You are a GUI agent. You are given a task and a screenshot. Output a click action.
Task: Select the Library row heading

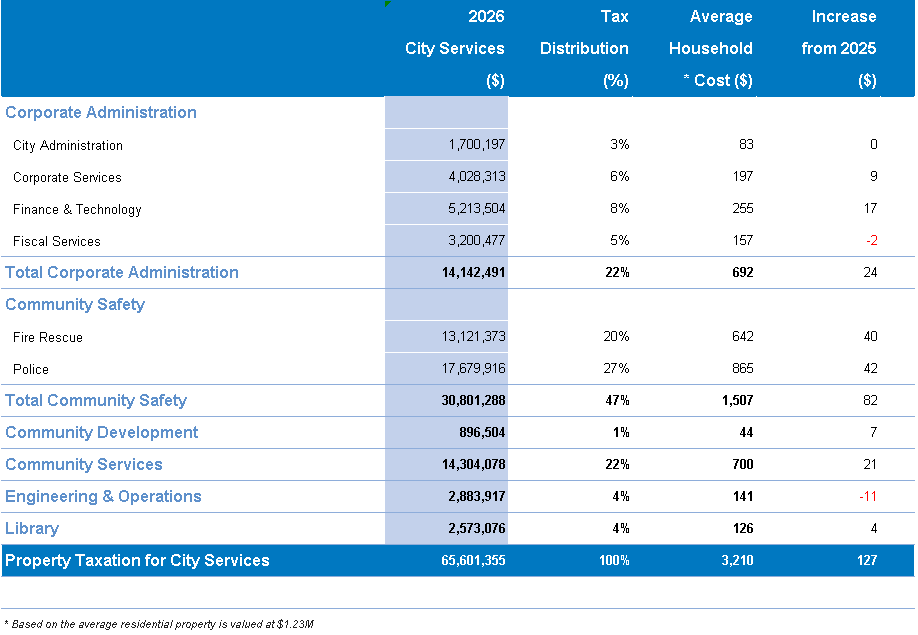32,529
